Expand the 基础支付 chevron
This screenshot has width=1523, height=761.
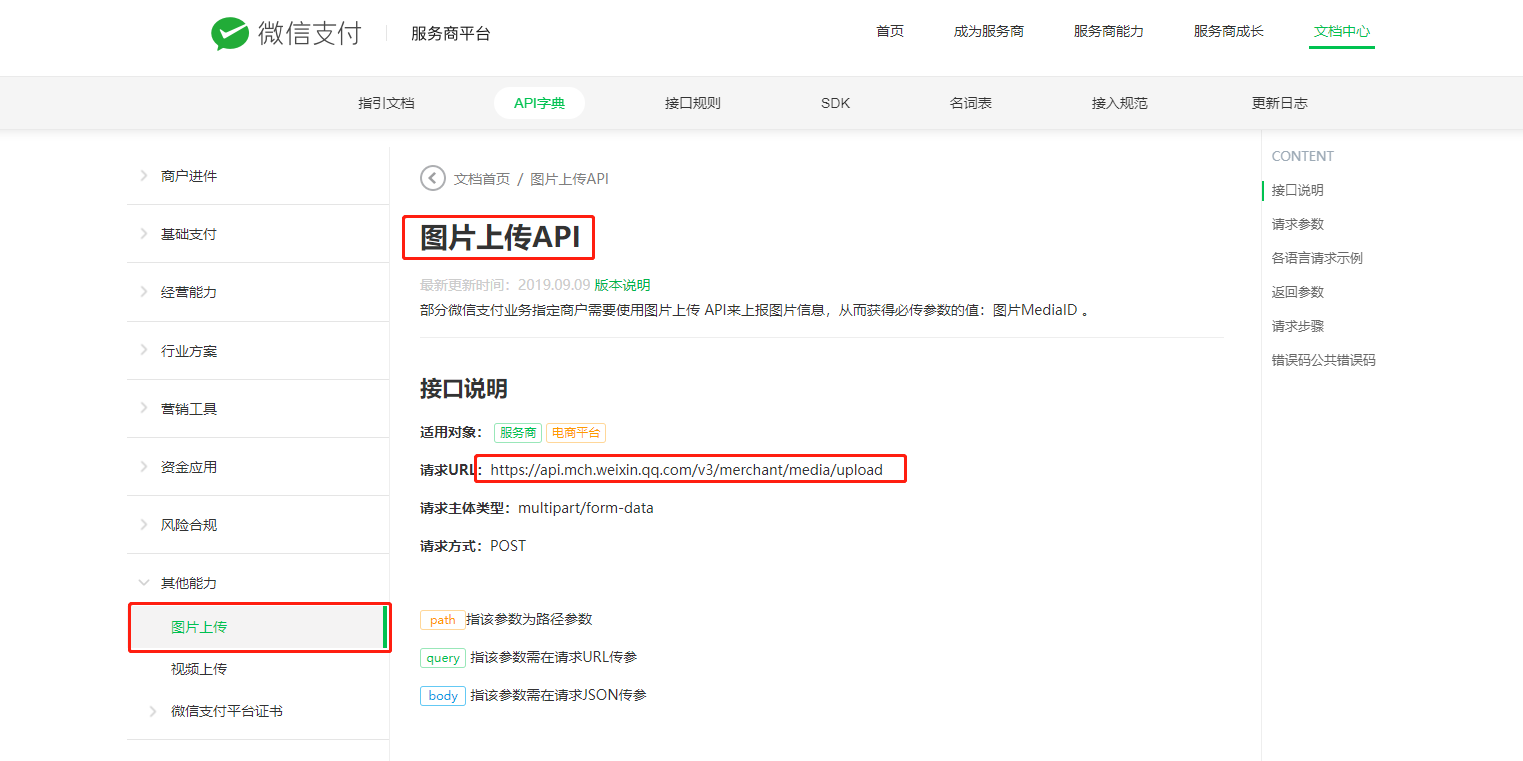(x=143, y=234)
